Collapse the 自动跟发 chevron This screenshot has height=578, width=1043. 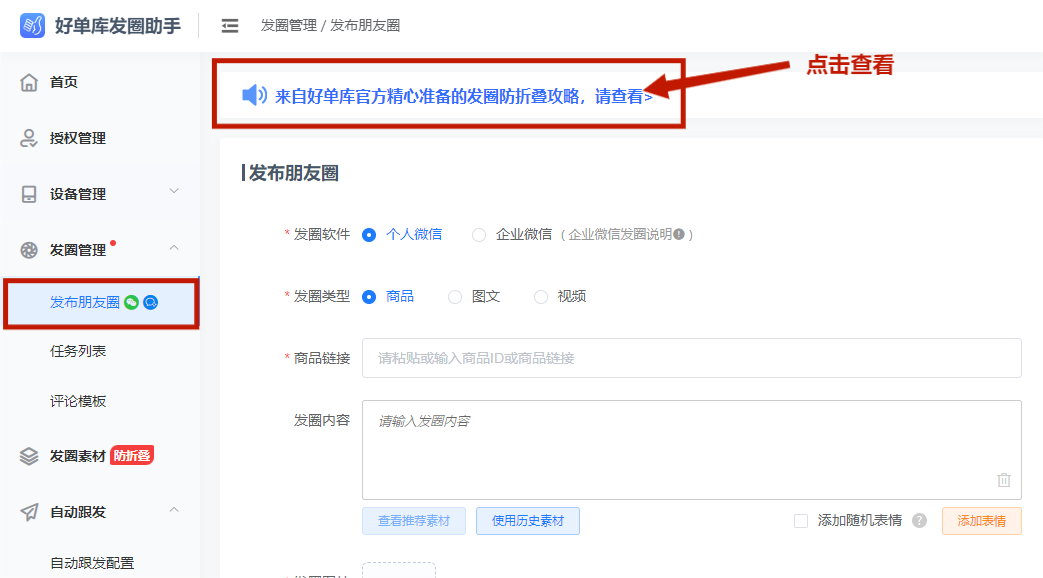pyautogui.click(x=174, y=509)
